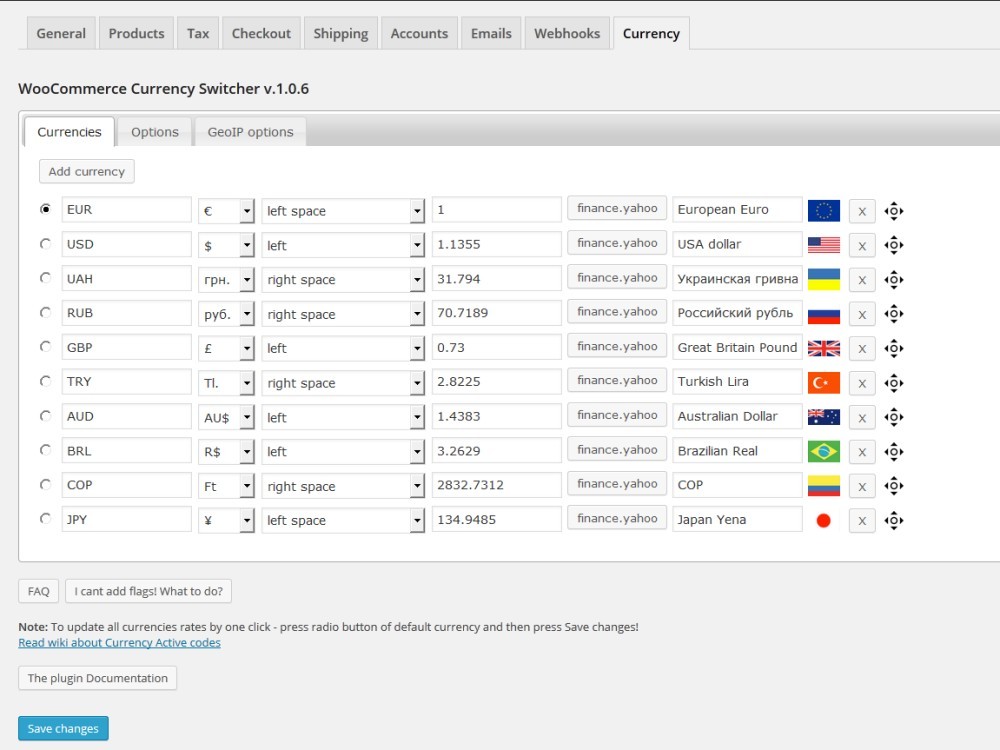Expand the UAH currency symbol dropdown

point(226,280)
